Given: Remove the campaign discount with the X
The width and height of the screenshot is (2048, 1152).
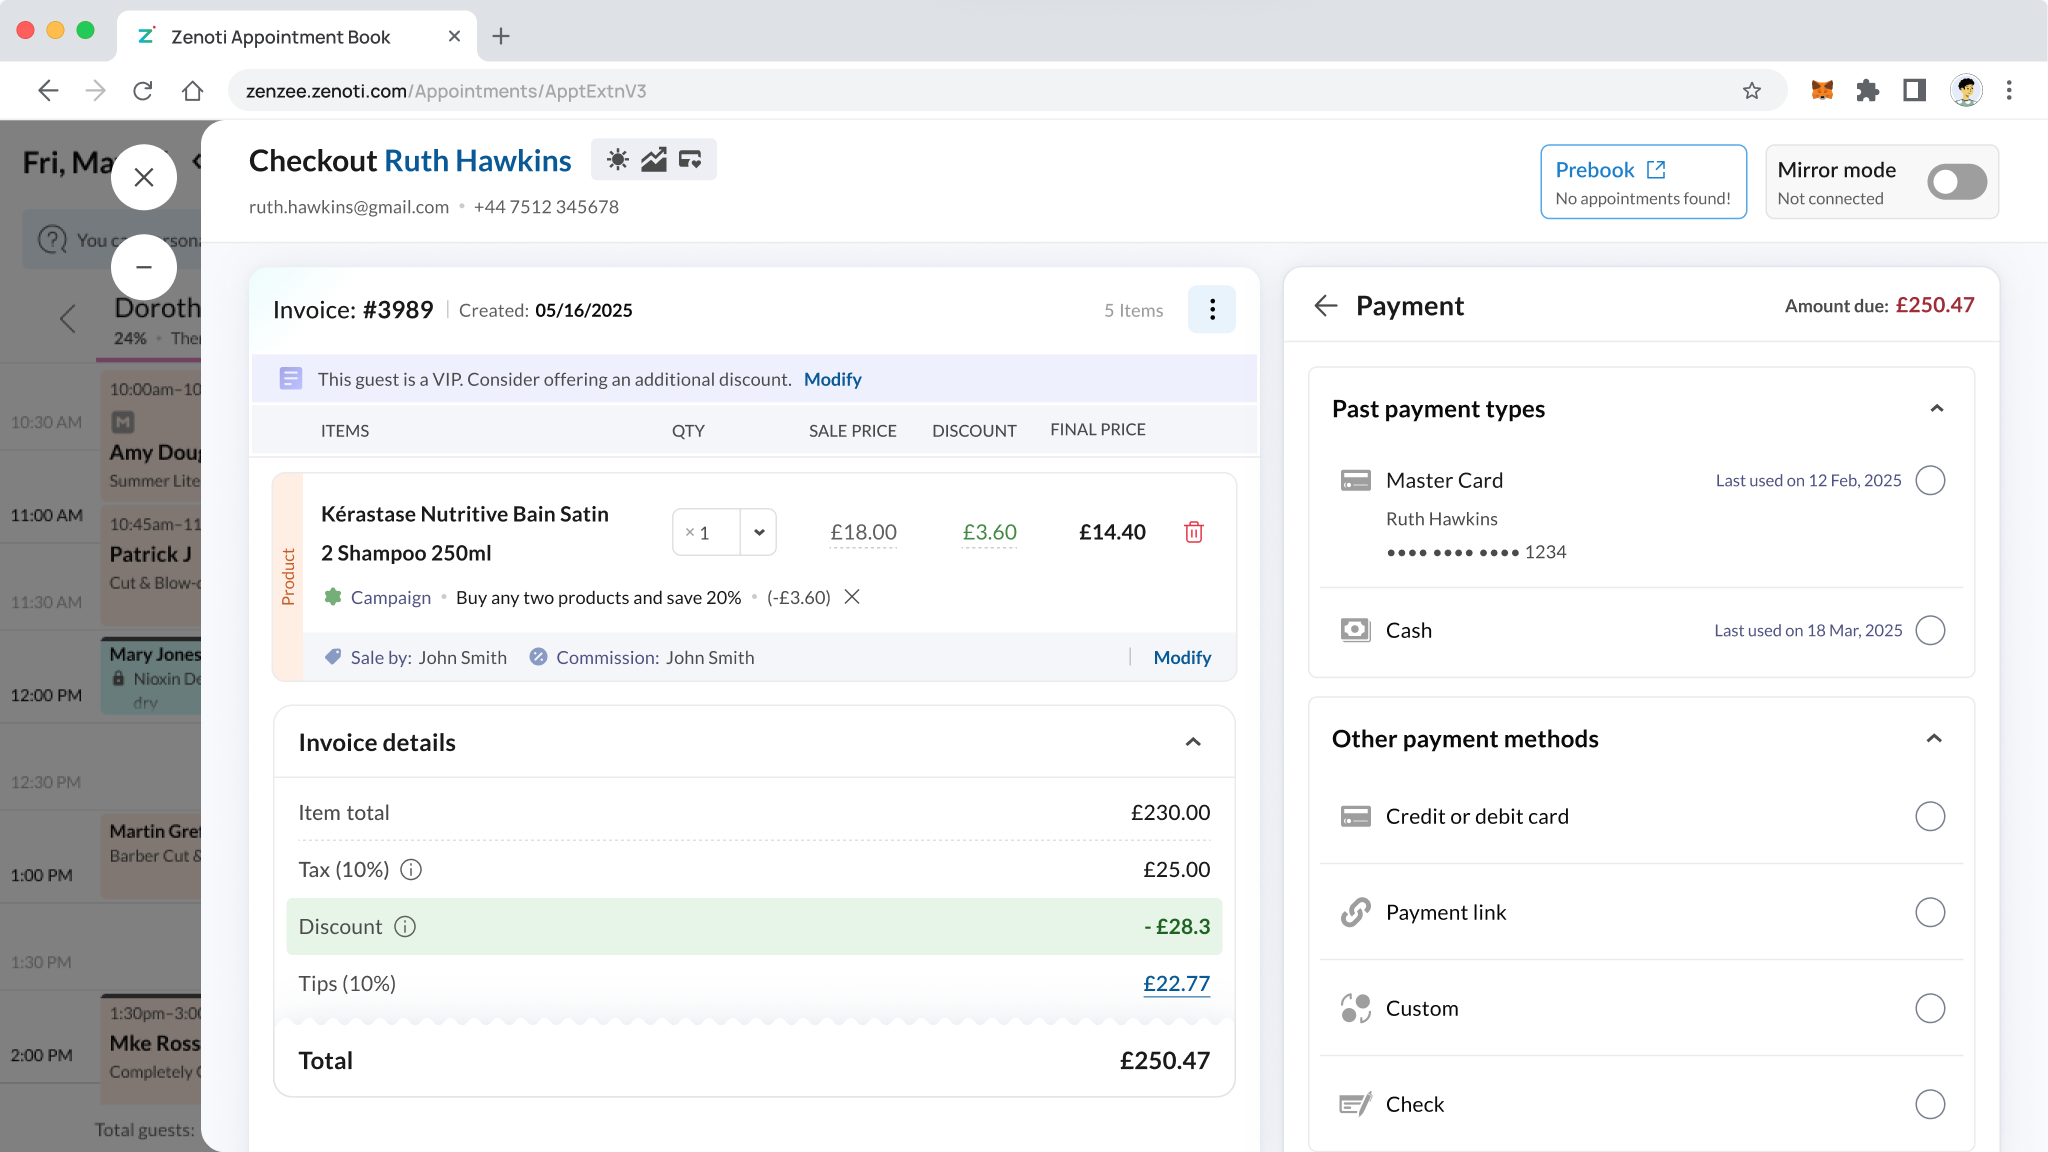Looking at the screenshot, I should tap(852, 597).
